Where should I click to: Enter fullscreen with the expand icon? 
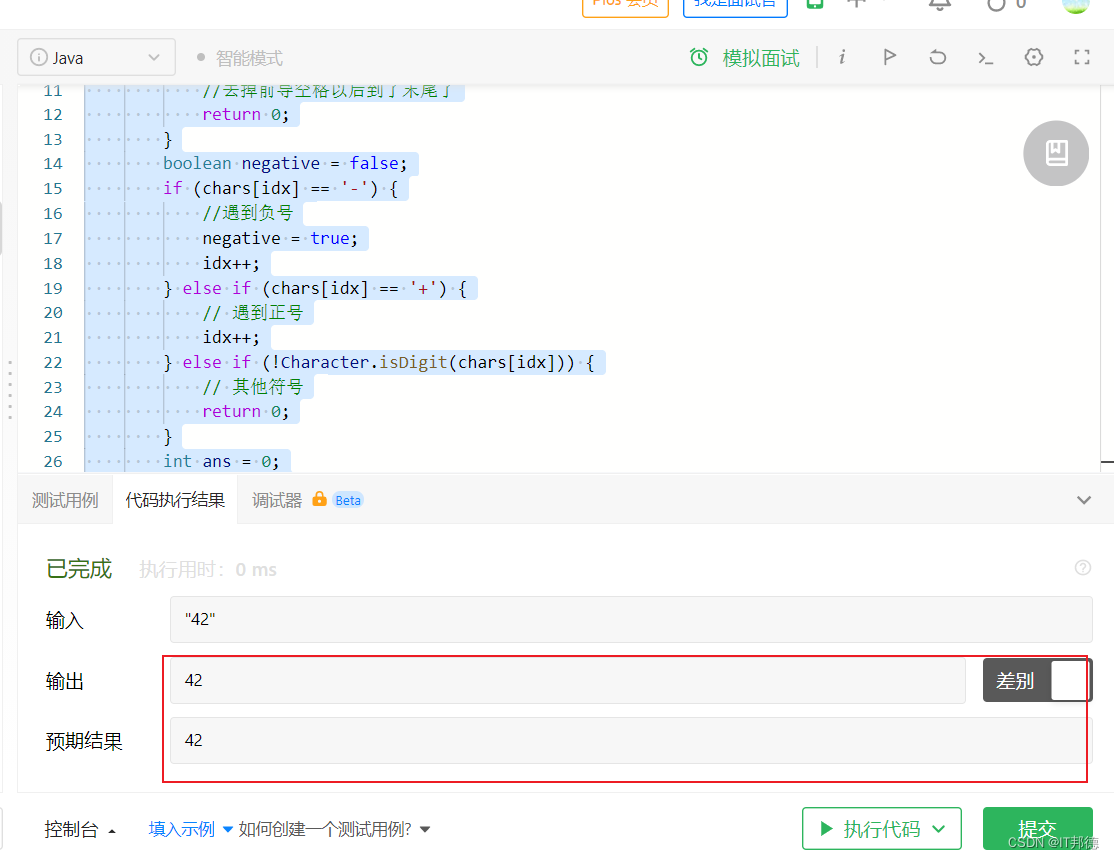[x=1082, y=57]
